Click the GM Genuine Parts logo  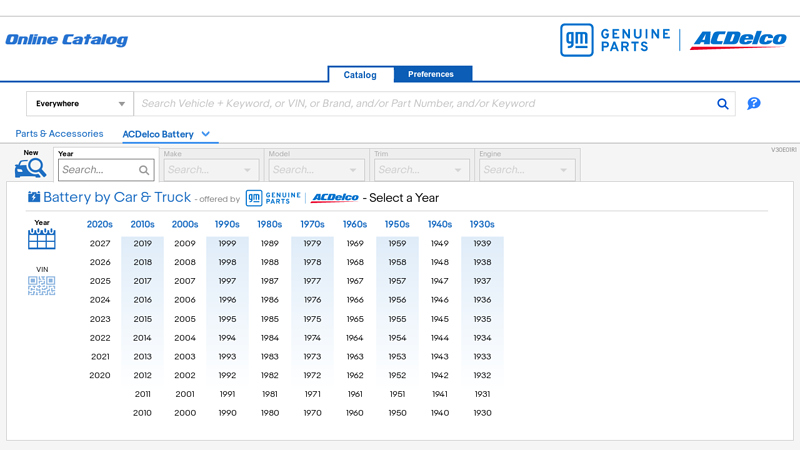coord(615,40)
